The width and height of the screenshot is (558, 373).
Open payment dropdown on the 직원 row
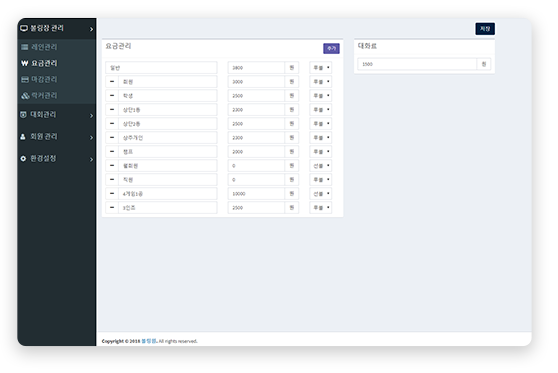[x=321, y=179]
